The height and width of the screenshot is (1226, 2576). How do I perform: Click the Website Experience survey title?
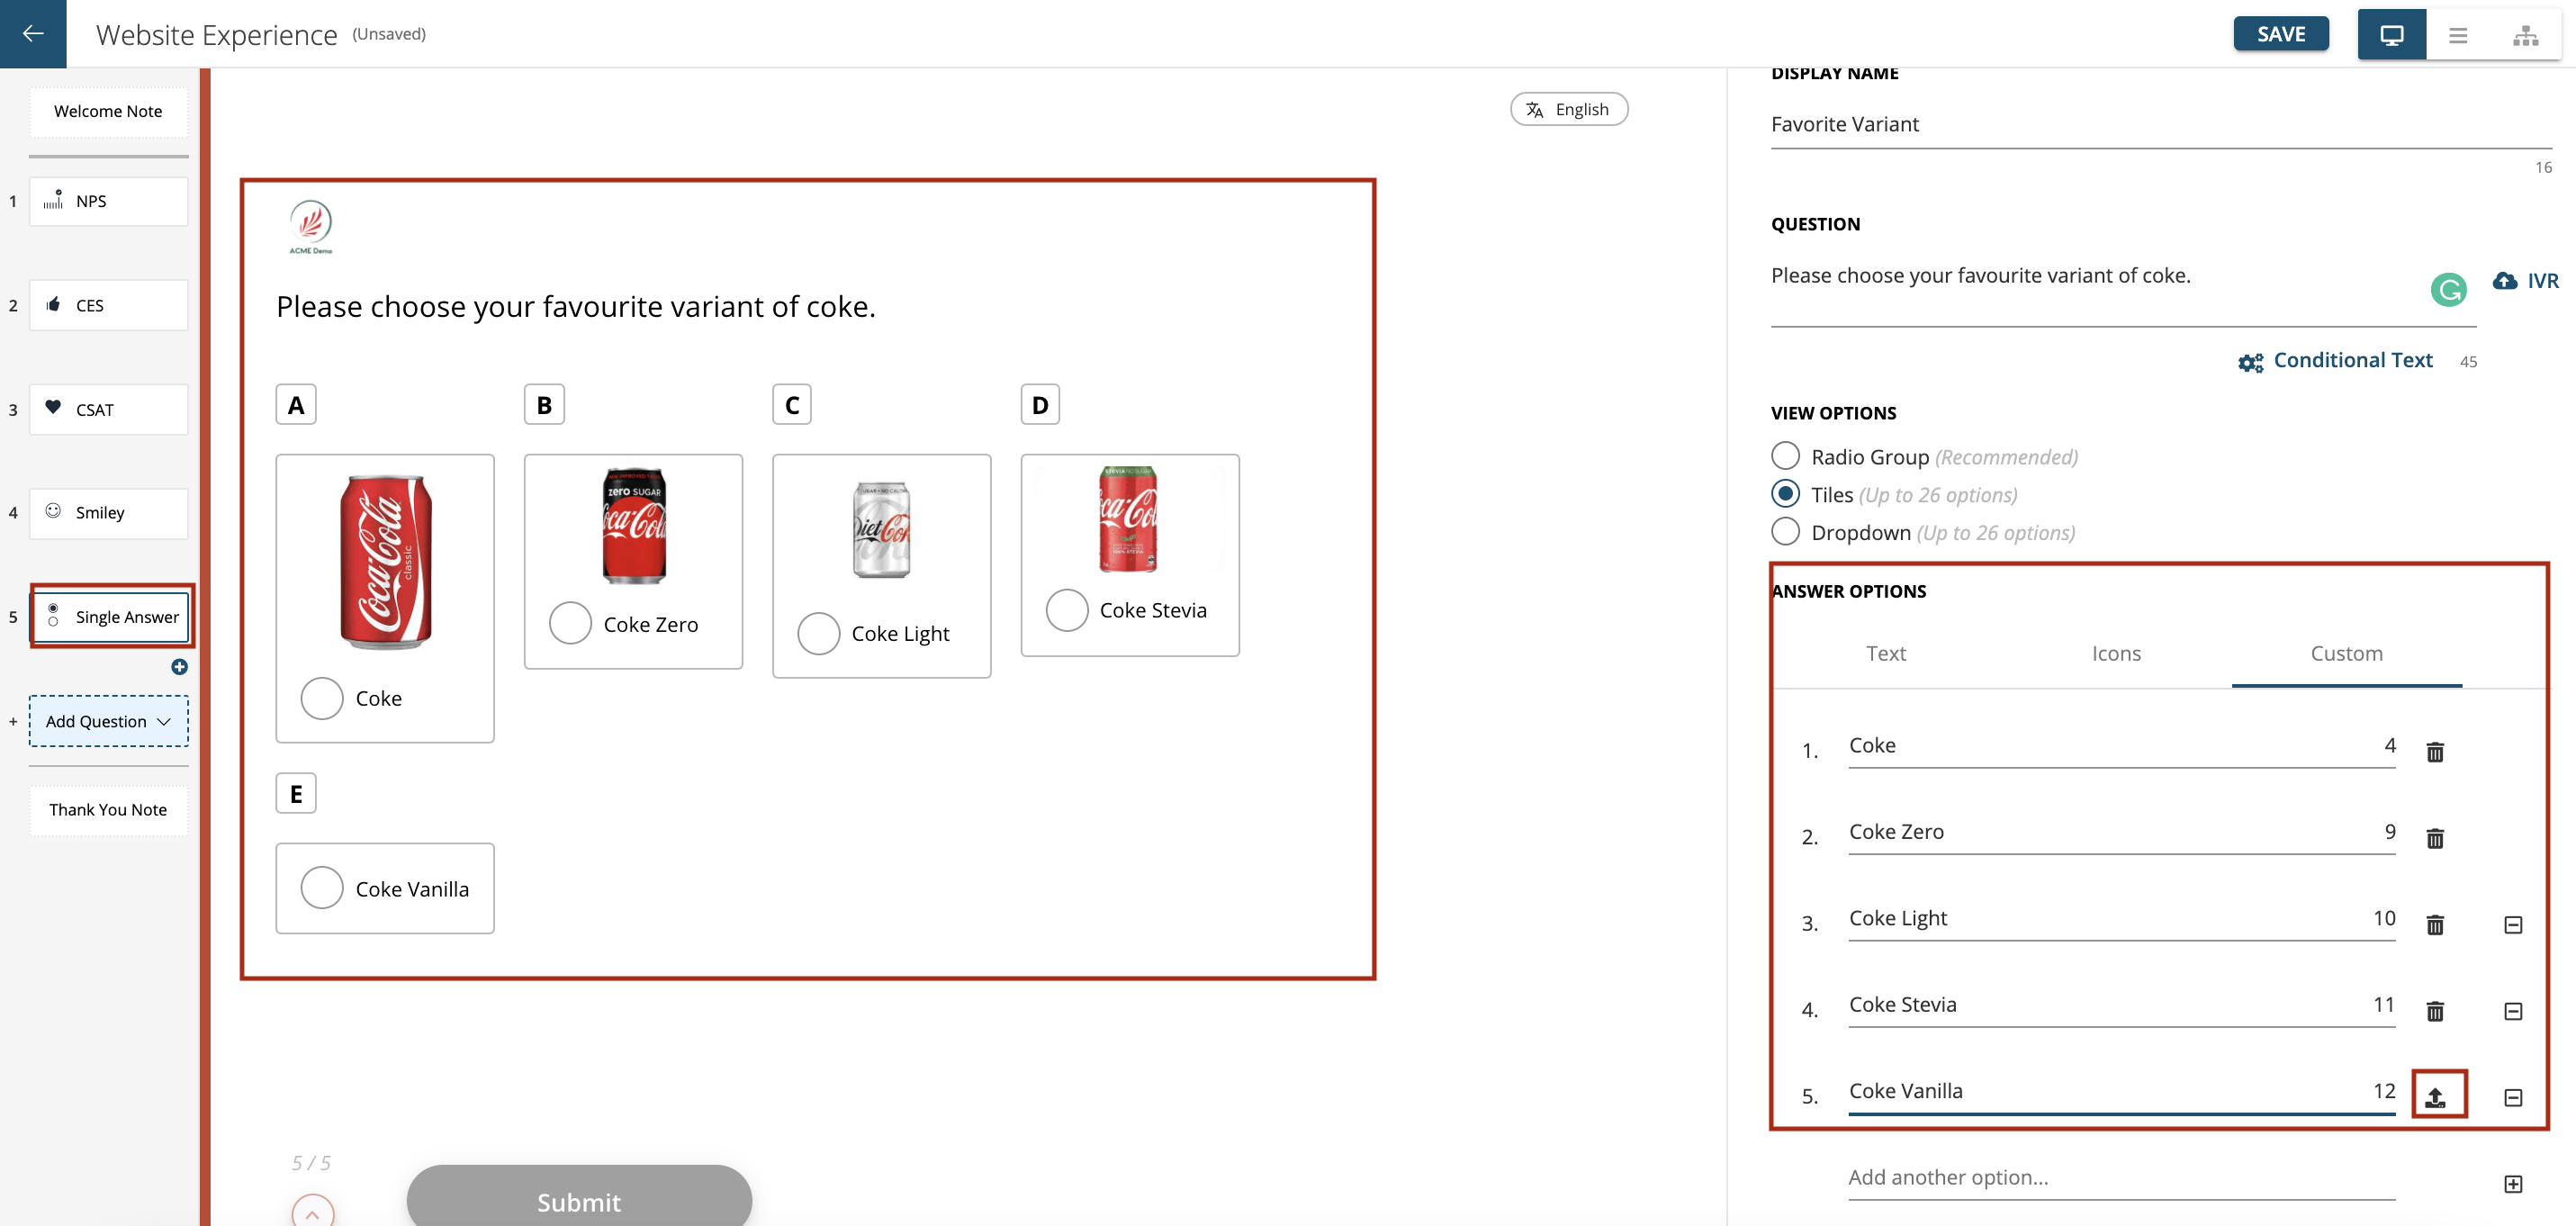pos(216,34)
